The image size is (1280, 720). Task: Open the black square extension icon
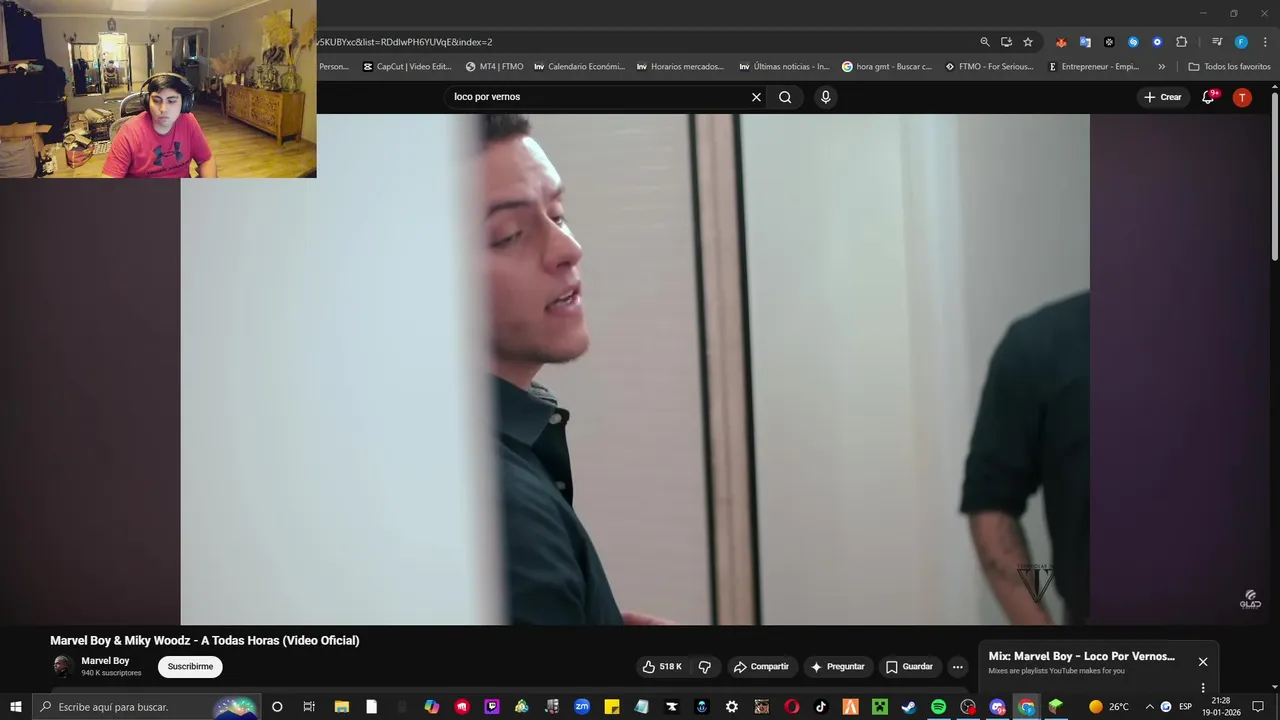pyautogui.click(x=1109, y=42)
